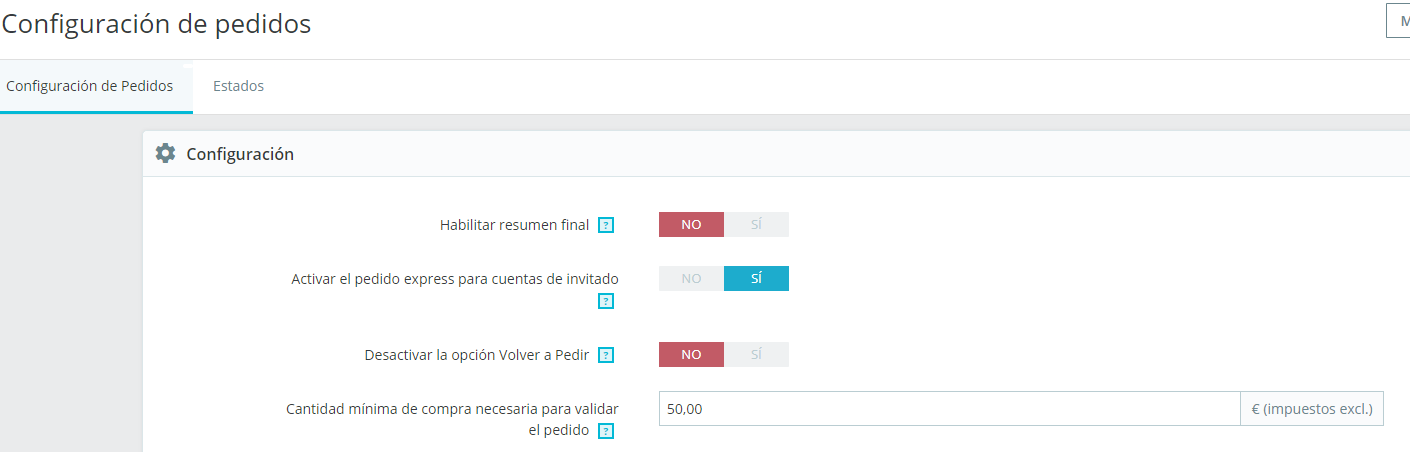Screen dimensions: 1410x452
Task: Click the minimum purchase amount field showing 50,00
Action: [948, 409]
